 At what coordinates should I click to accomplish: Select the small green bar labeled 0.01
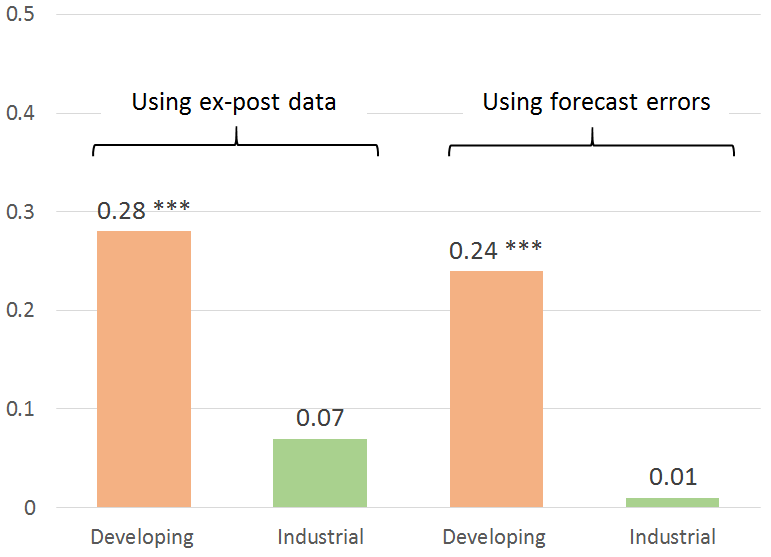point(672,502)
